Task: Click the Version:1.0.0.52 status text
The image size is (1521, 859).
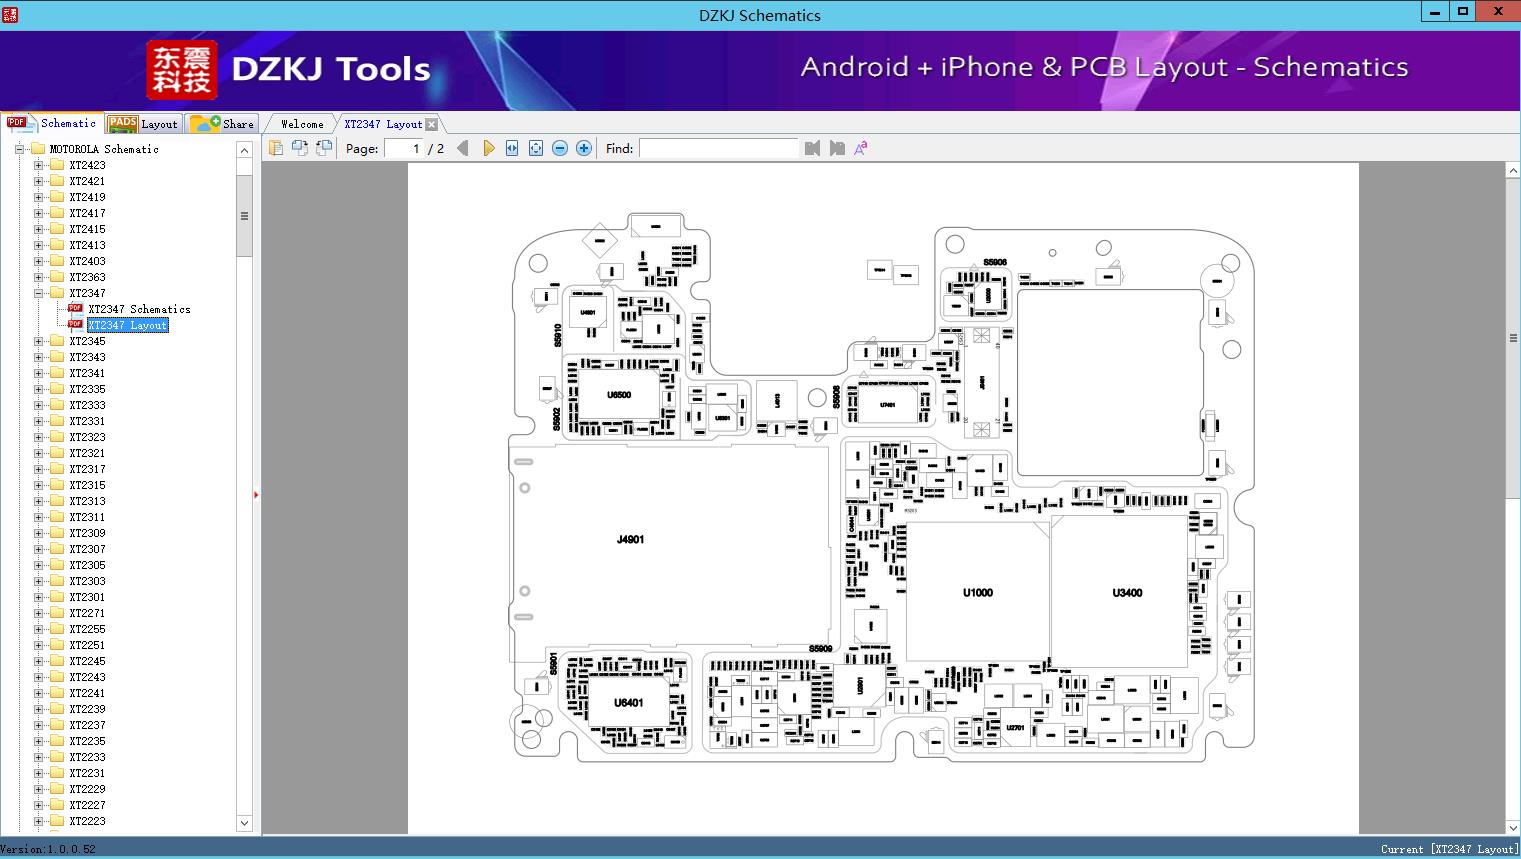Action: (x=48, y=849)
